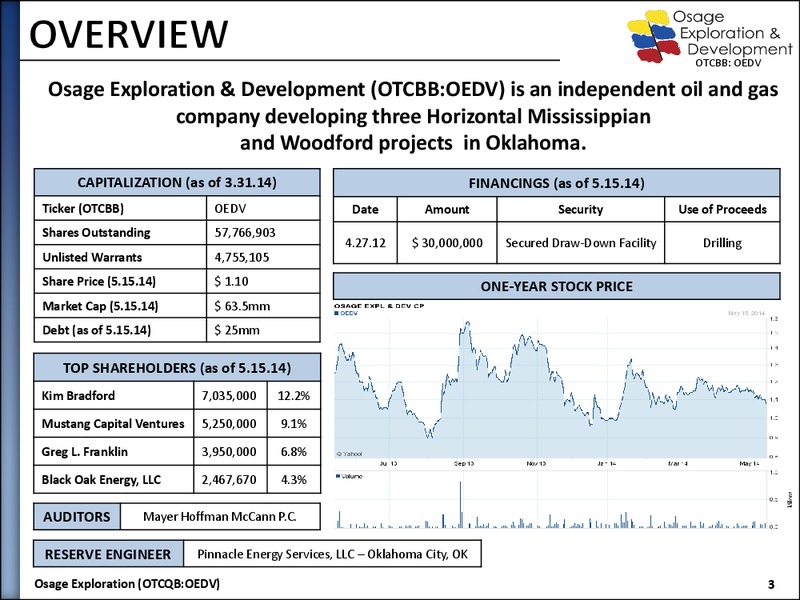This screenshot has width=800, height=600.
Task: Click the 4.3% ownership cell
Action: tap(294, 480)
